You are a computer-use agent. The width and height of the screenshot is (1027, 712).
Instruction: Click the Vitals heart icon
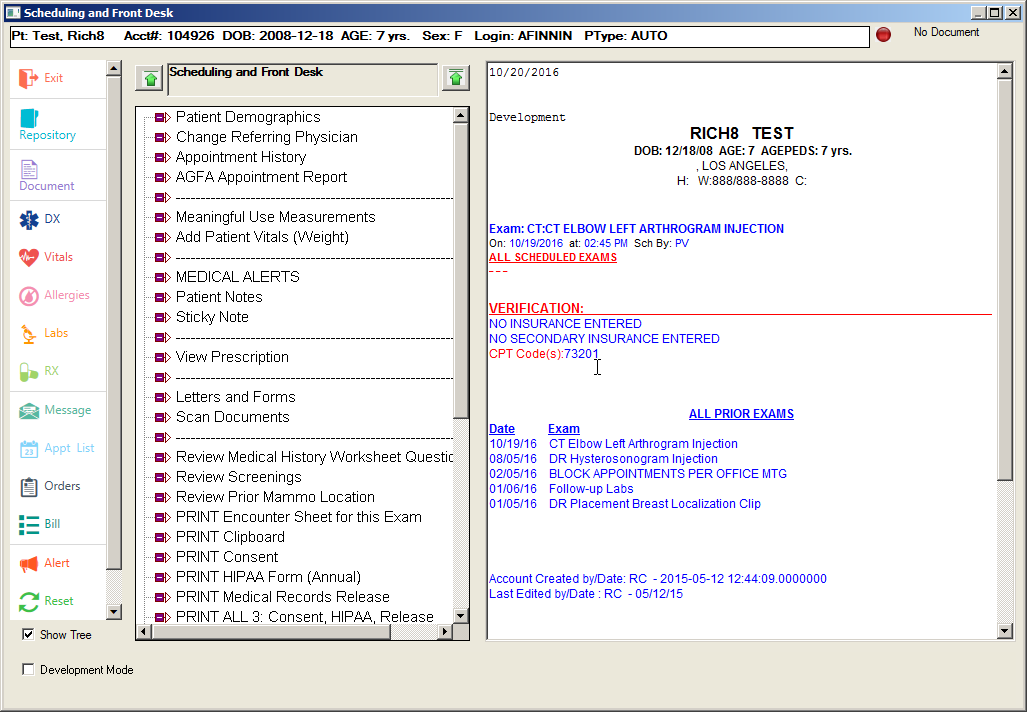coord(29,257)
